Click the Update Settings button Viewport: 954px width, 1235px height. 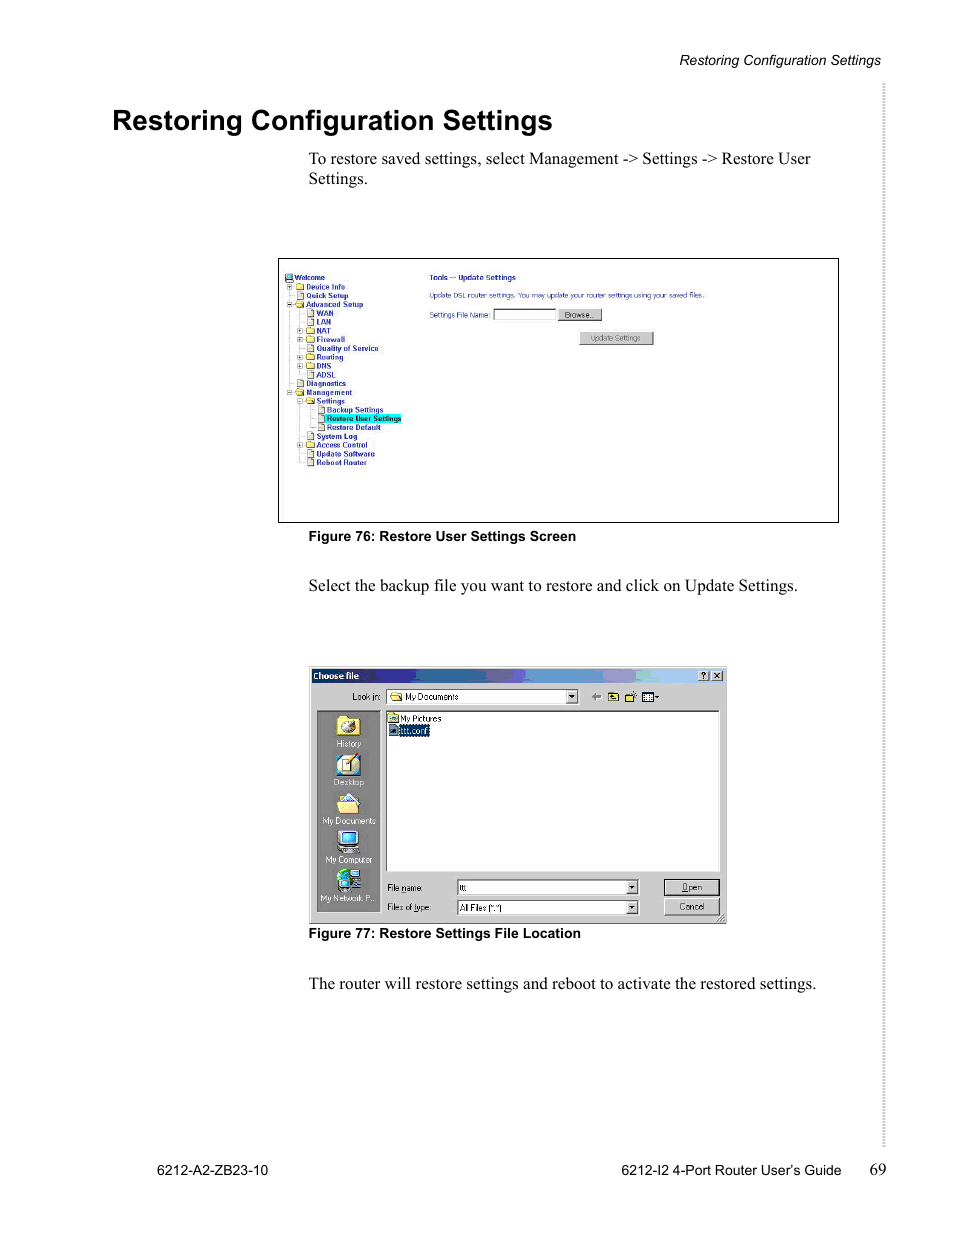tap(616, 338)
